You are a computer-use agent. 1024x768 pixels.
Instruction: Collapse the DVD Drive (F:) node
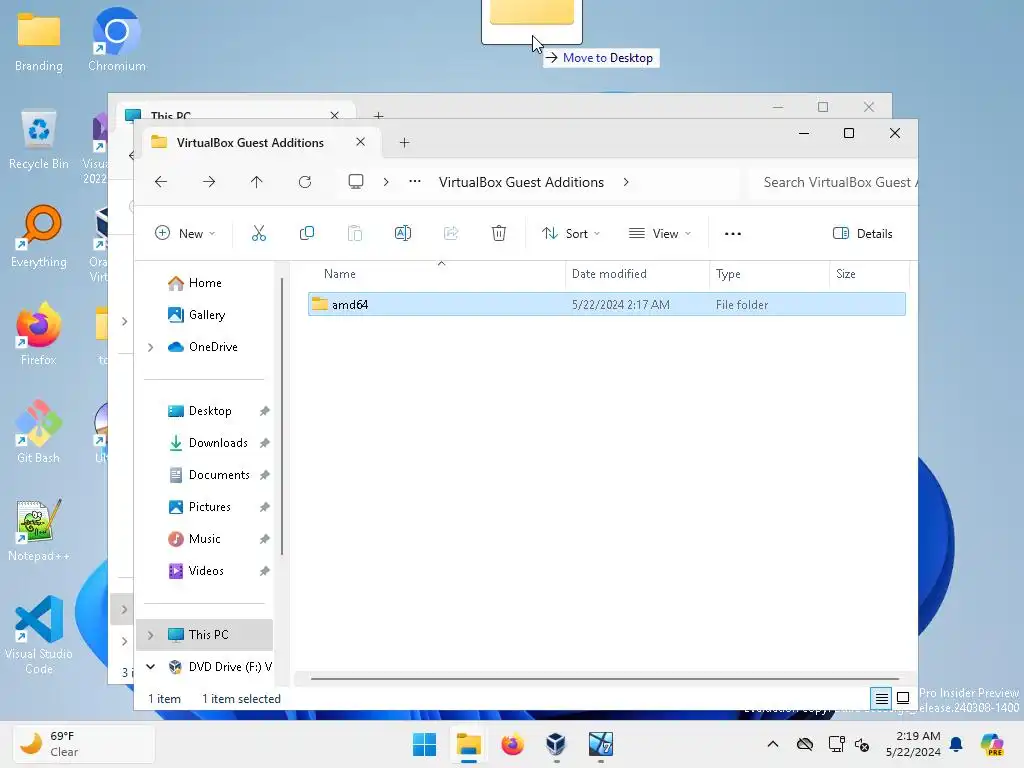click(x=151, y=667)
